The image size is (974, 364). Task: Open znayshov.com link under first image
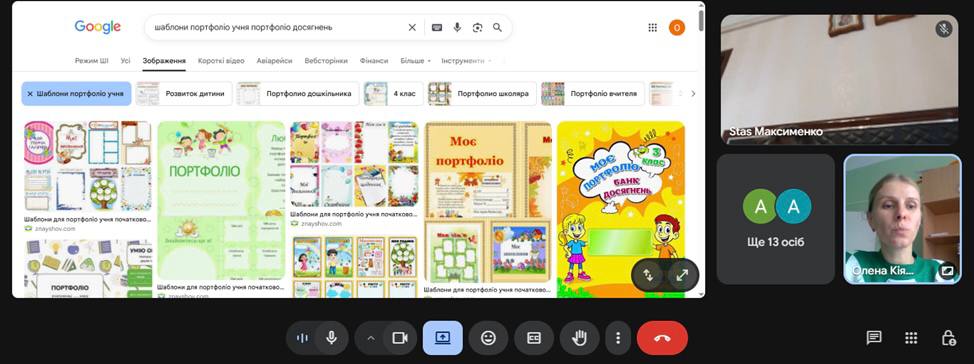point(55,229)
